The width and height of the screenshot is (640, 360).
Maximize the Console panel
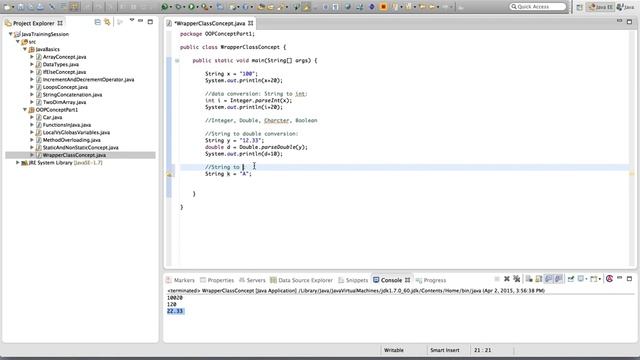pyautogui.click(x=629, y=278)
